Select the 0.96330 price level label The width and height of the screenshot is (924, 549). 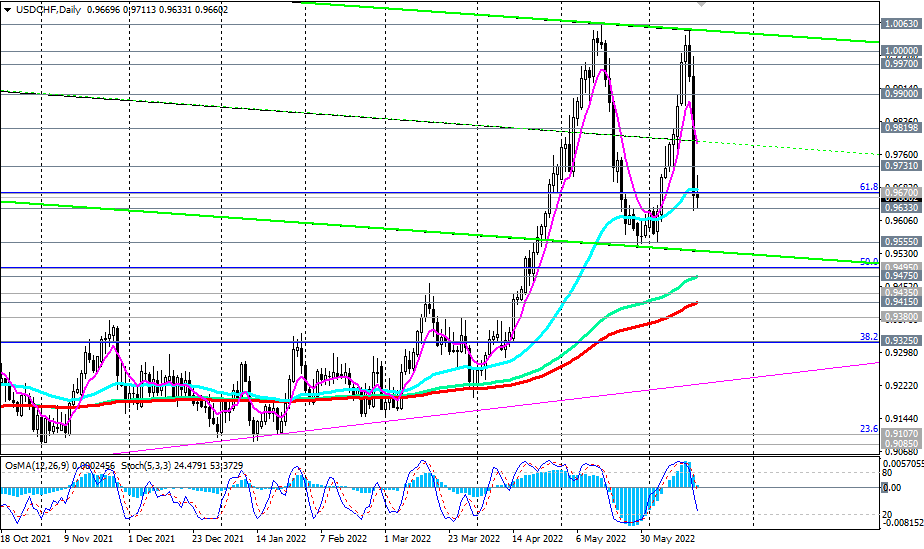click(901, 208)
